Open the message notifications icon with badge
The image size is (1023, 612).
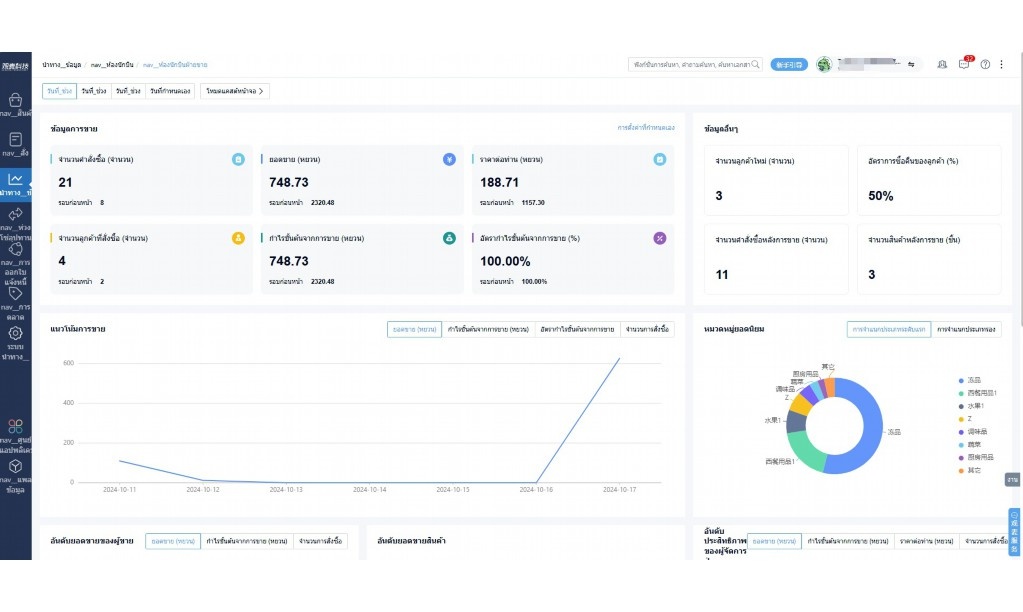(964, 64)
